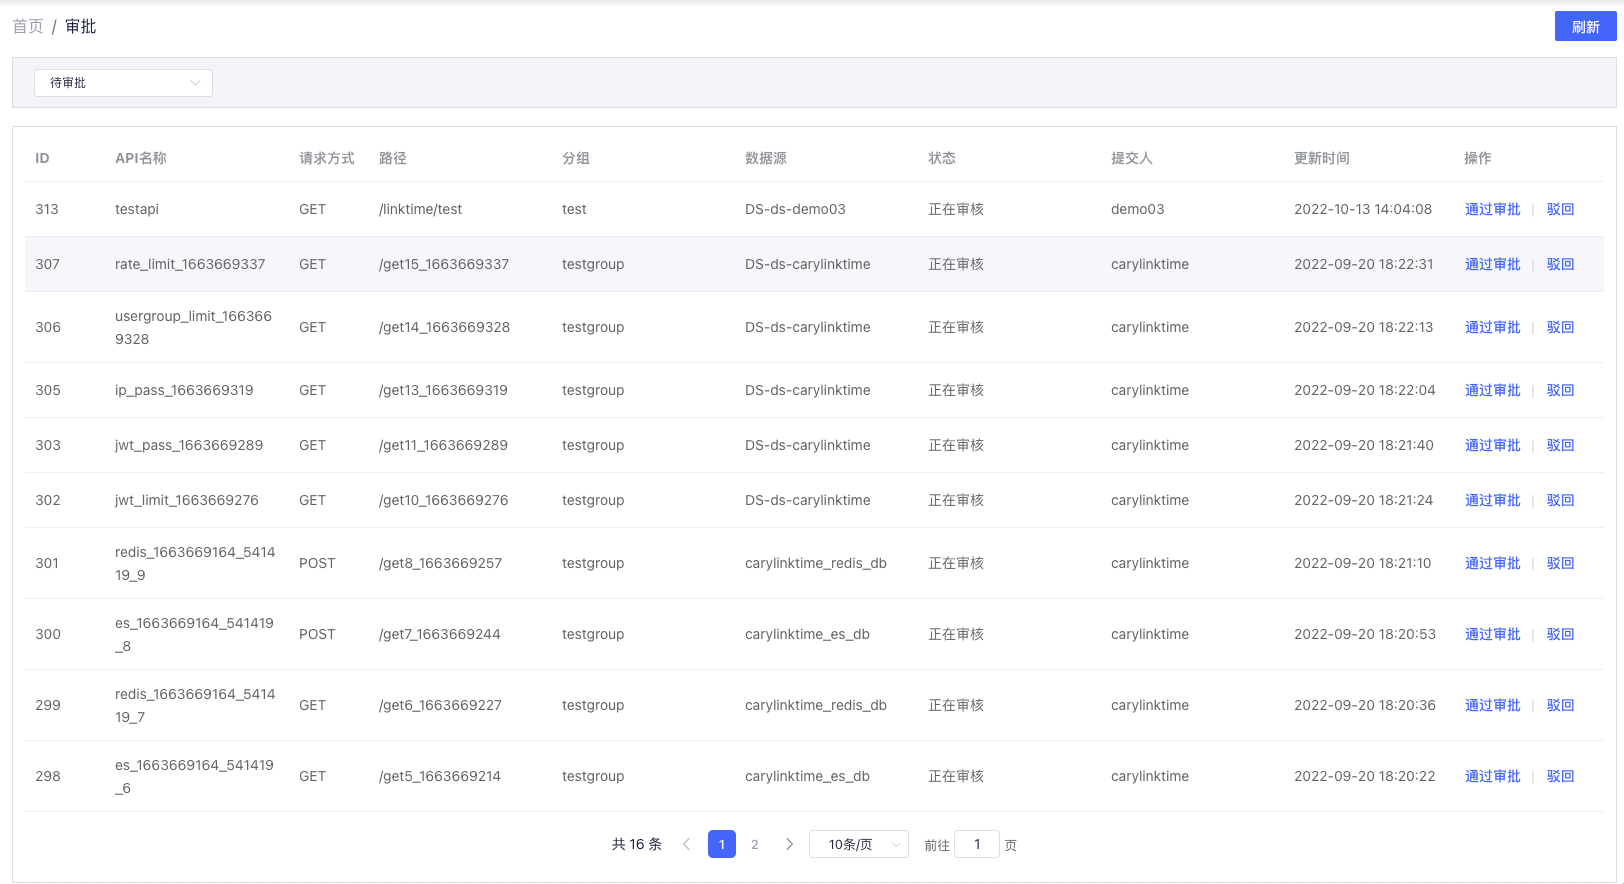Click the /get15_1663669337 path cell
This screenshot has height=884, width=1624.
pos(444,264)
